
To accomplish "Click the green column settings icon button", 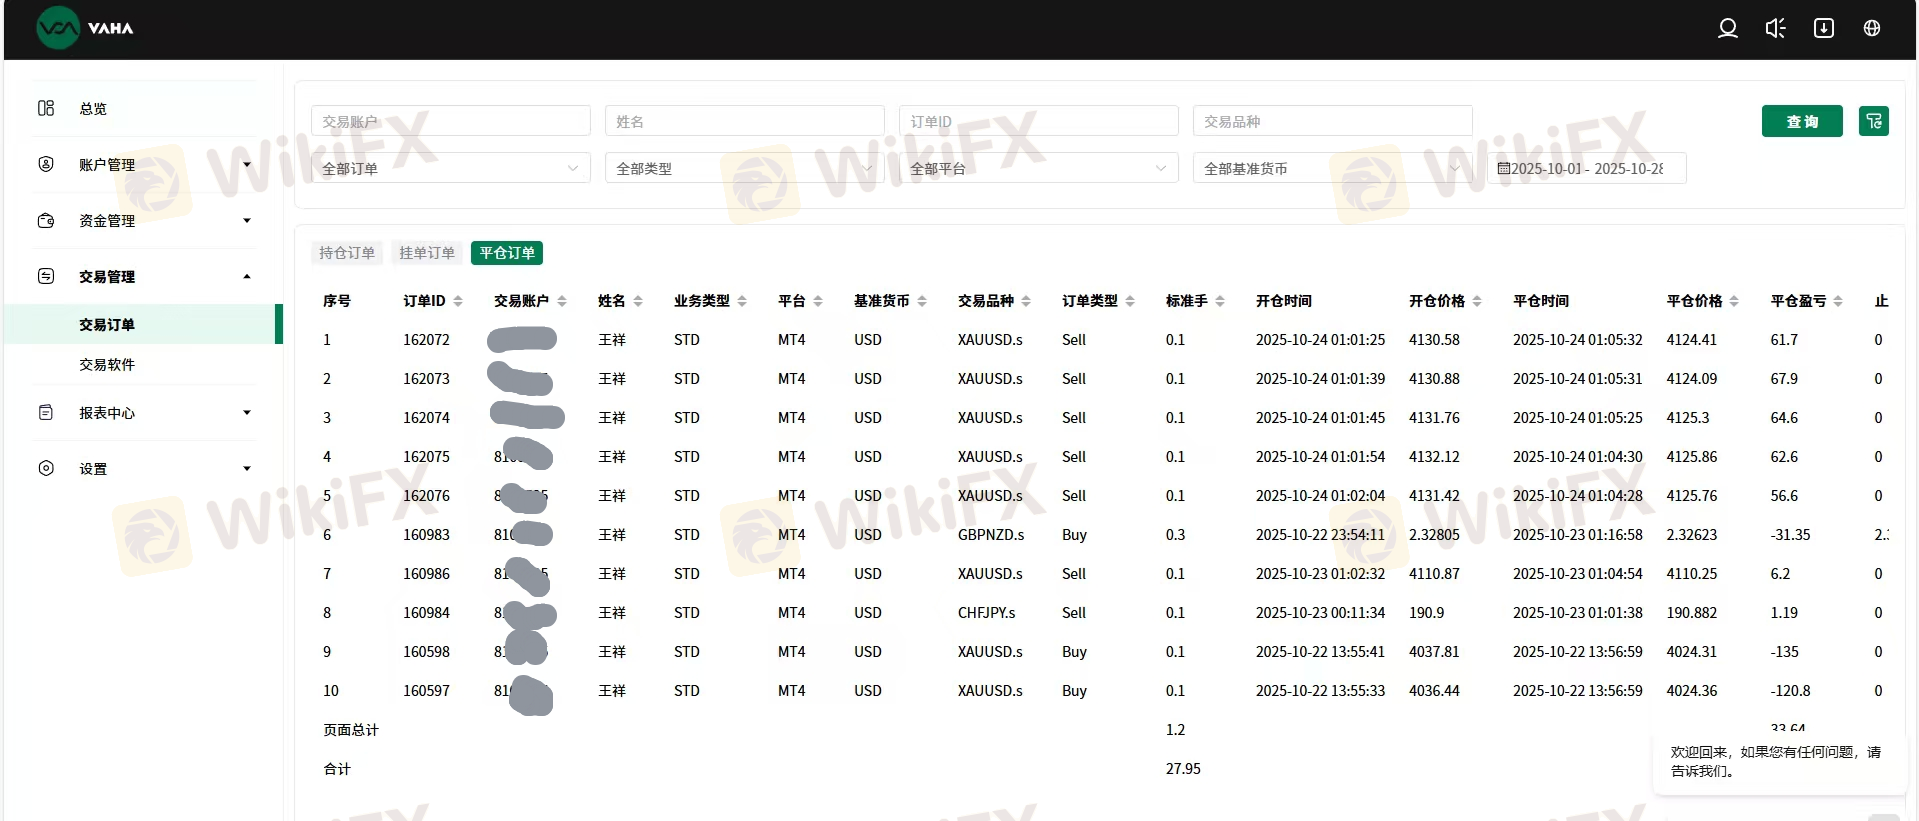I will tap(1874, 121).
